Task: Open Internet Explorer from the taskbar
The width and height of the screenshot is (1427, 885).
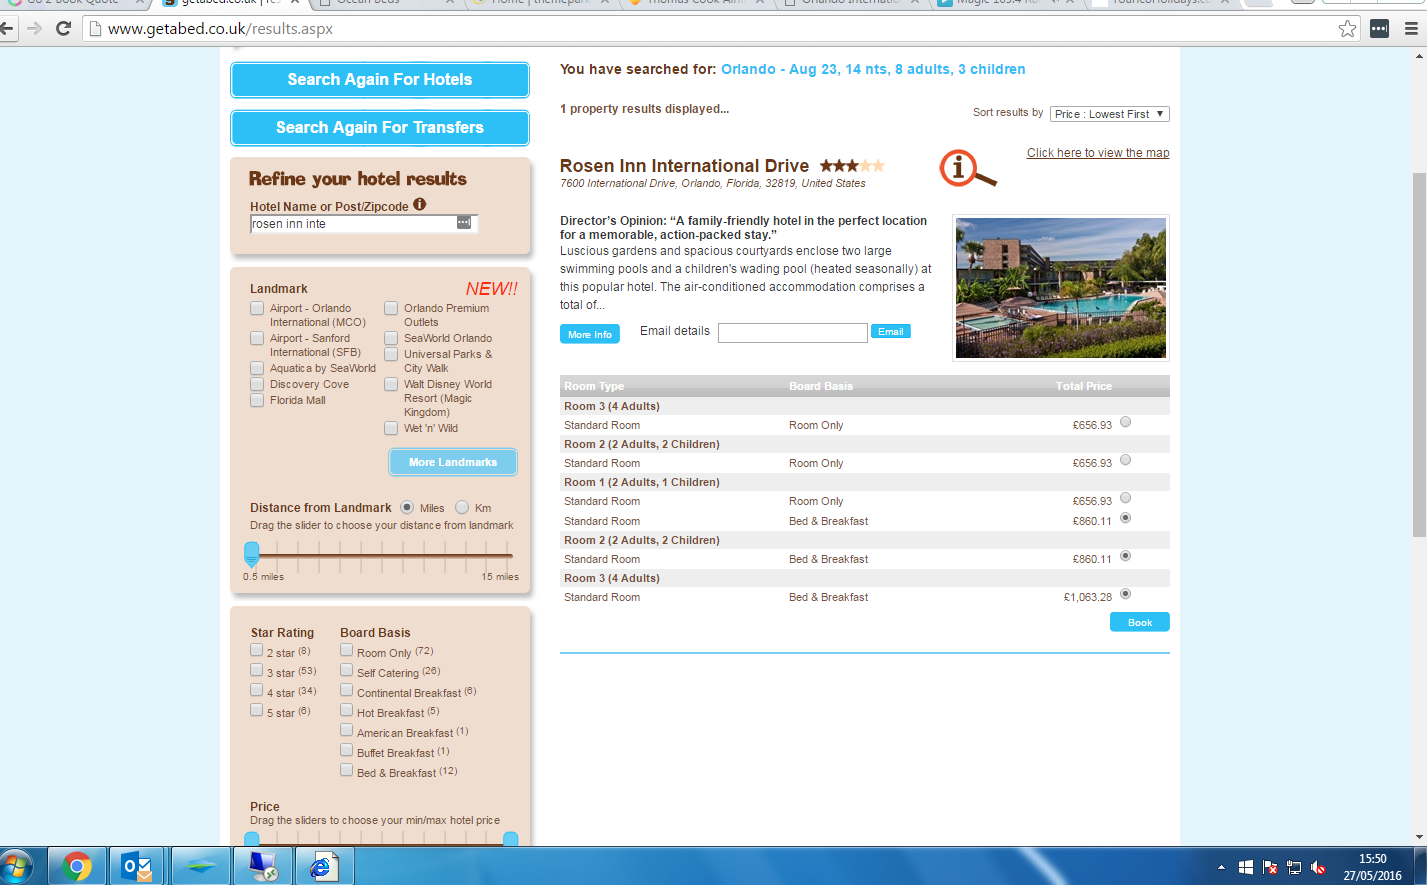Action: [323, 866]
